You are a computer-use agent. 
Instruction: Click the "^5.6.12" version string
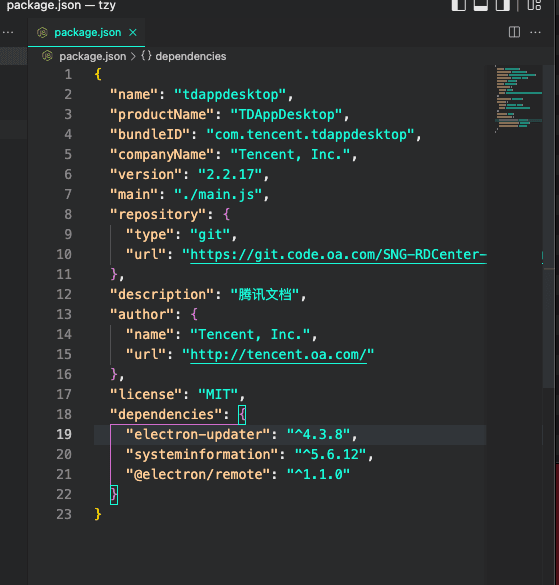coord(330,455)
